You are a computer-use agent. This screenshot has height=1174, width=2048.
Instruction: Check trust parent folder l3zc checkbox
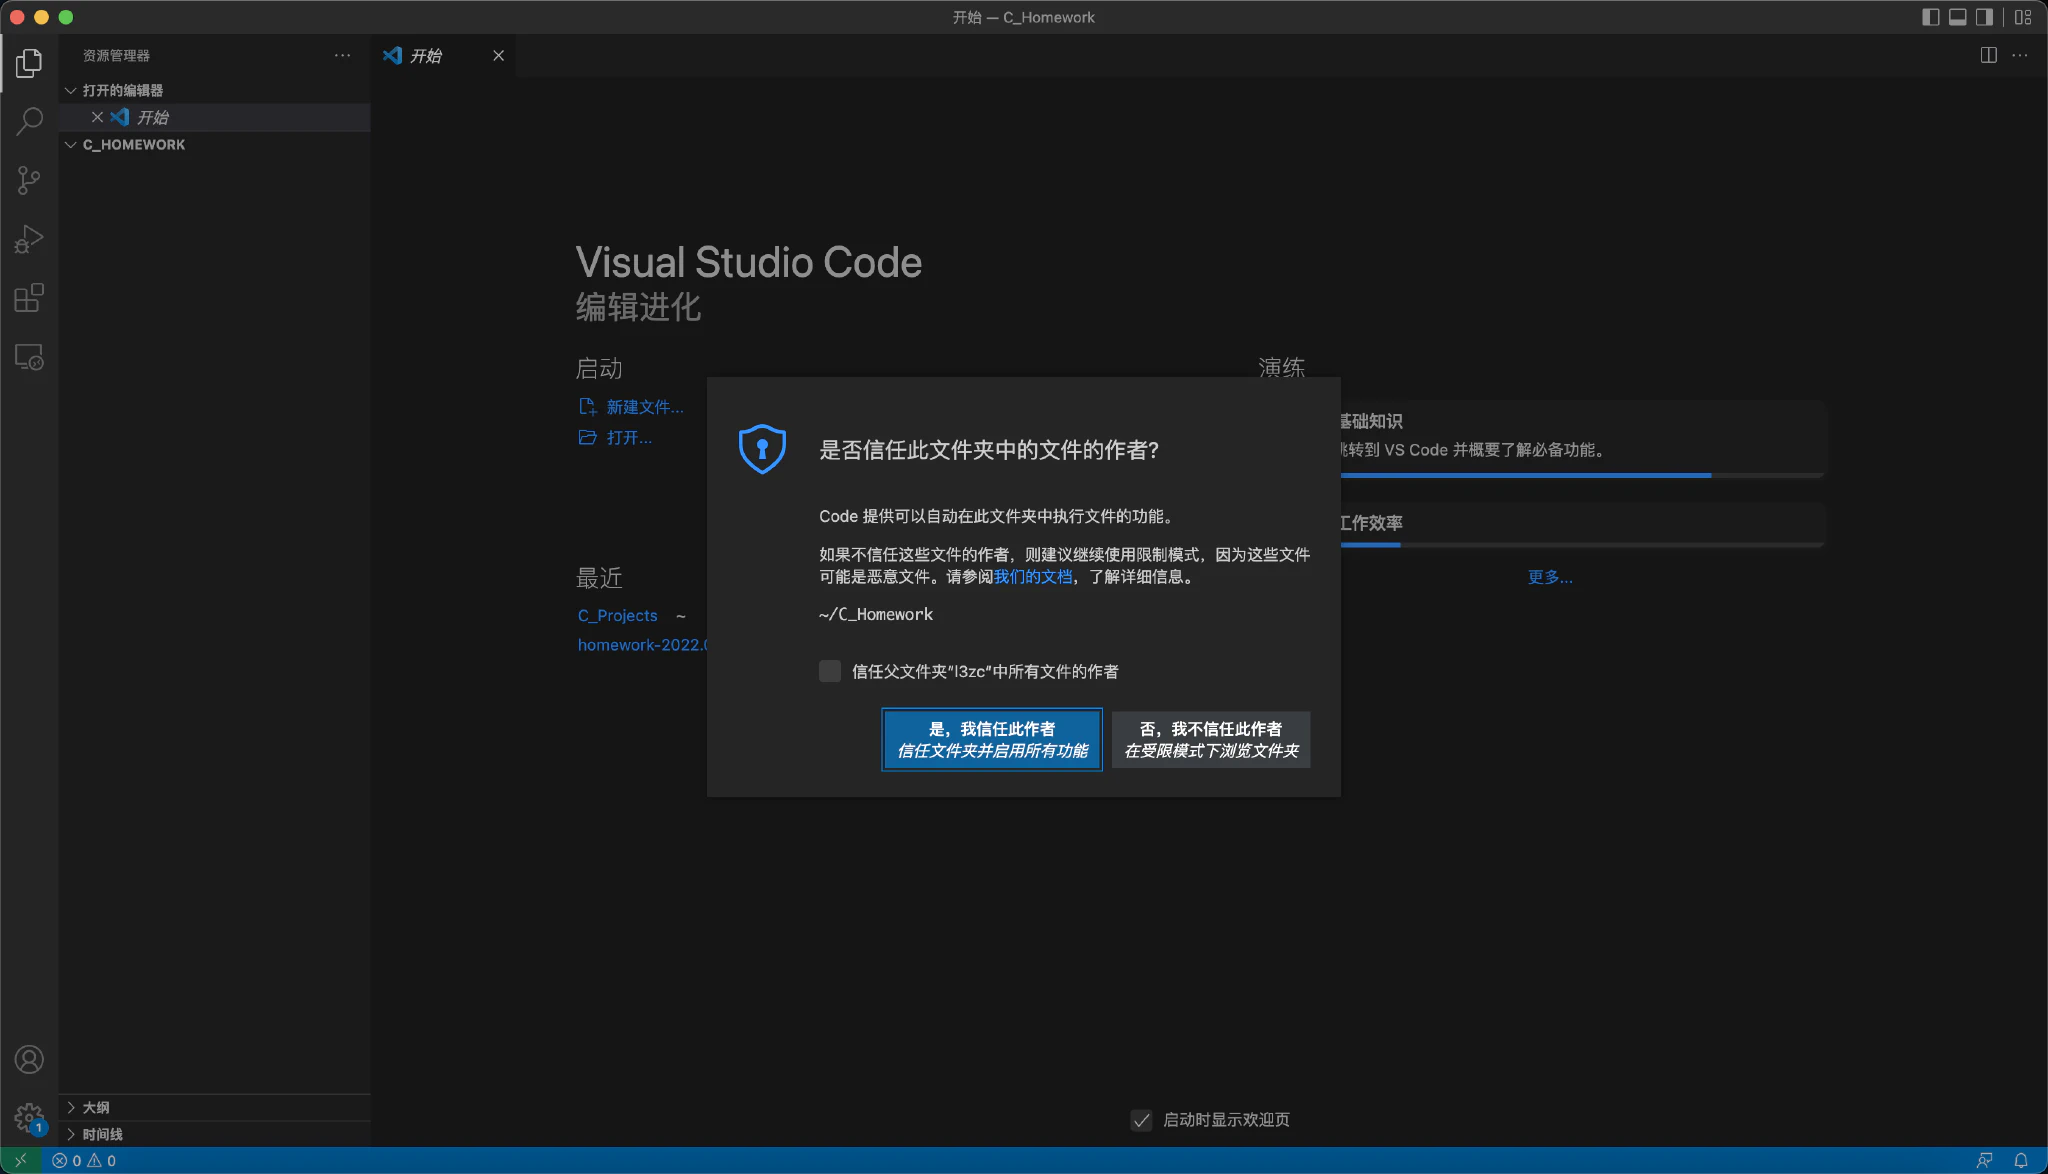pyautogui.click(x=830, y=671)
